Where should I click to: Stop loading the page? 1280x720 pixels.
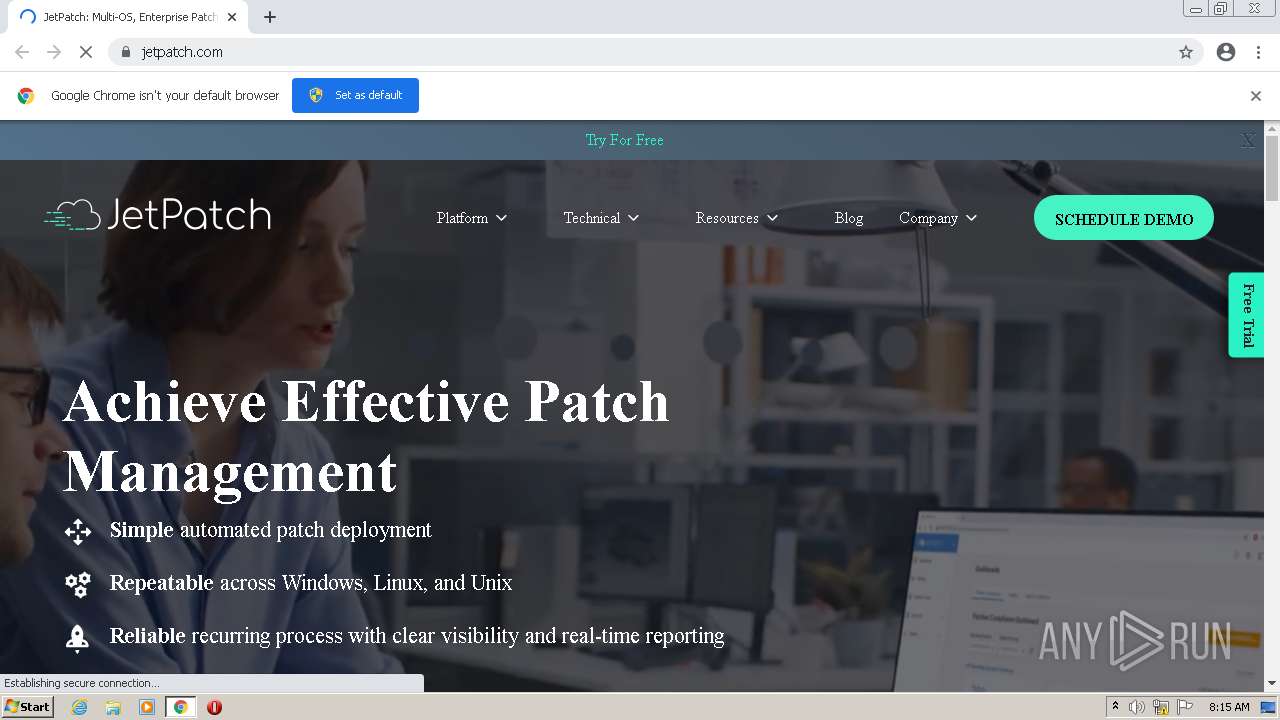[86, 52]
